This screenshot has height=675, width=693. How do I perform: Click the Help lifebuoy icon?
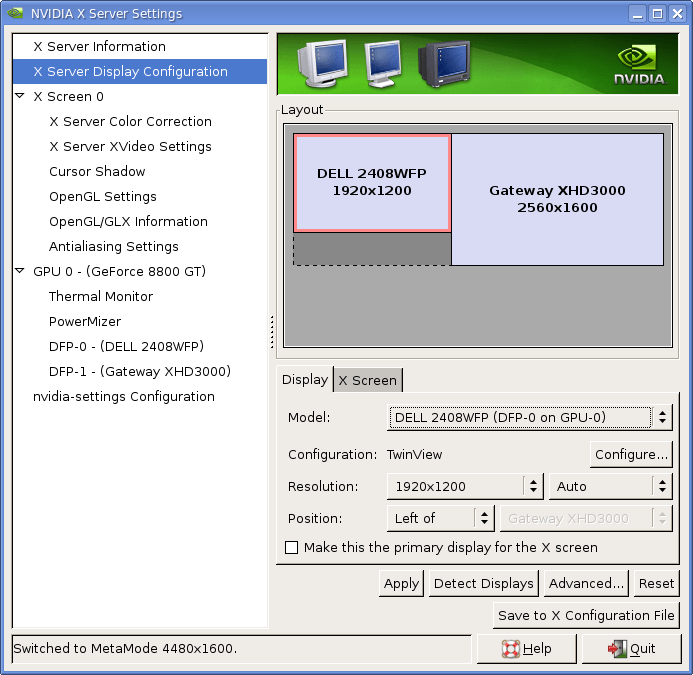[510, 649]
